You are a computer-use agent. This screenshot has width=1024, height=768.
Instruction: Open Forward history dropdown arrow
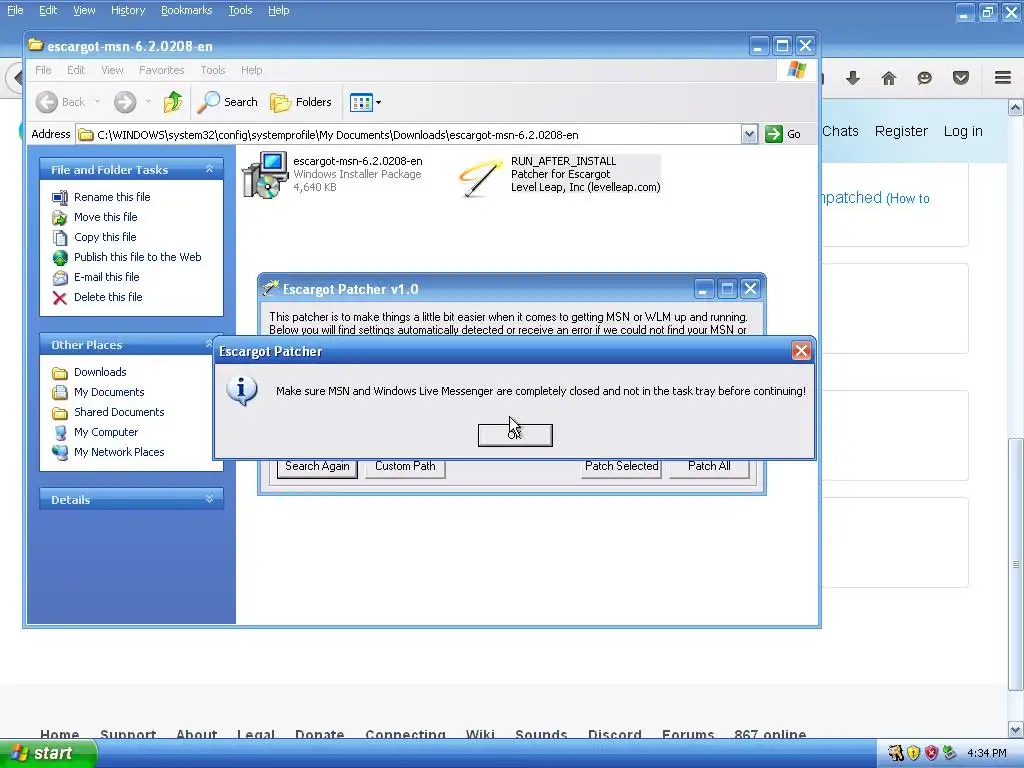[148, 102]
